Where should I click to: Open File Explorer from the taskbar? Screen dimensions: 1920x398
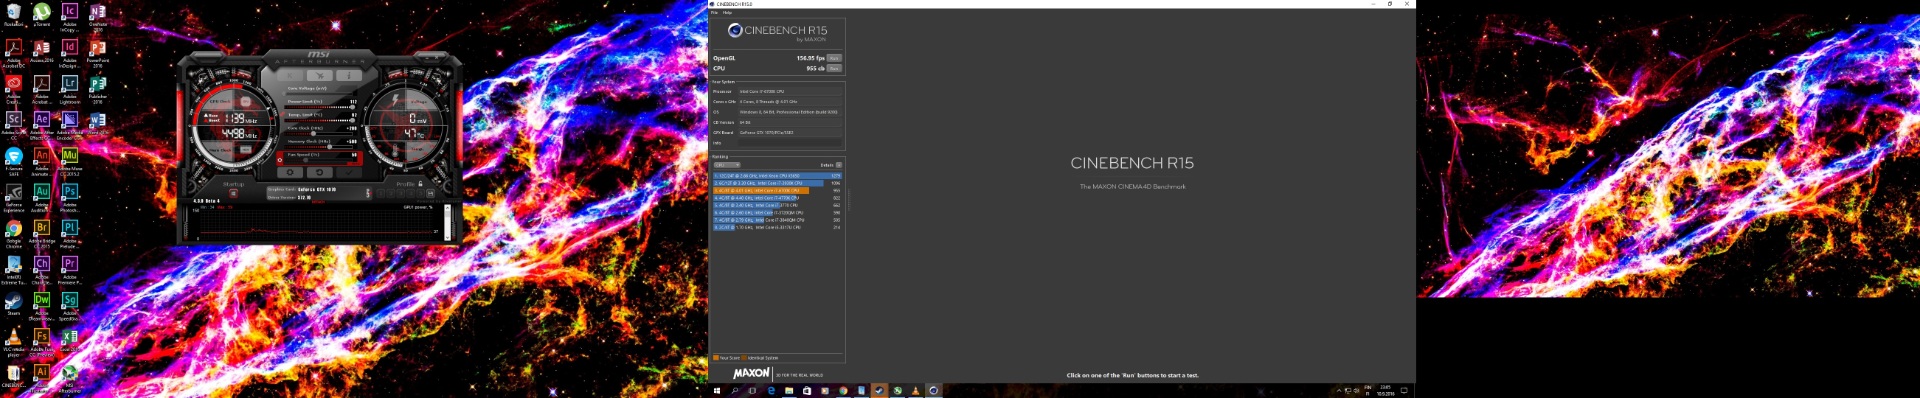click(789, 391)
